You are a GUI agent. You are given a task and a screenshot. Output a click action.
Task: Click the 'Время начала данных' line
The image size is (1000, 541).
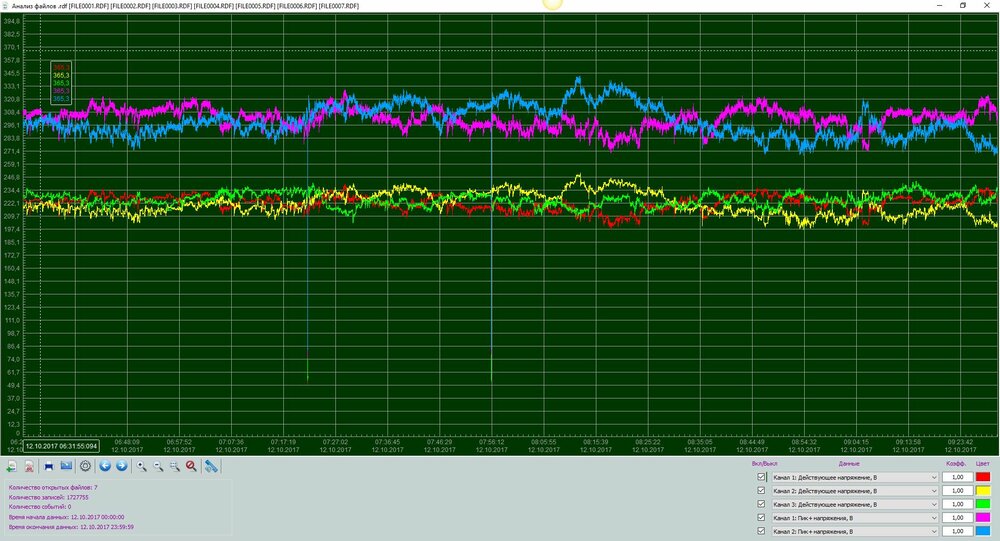66,517
